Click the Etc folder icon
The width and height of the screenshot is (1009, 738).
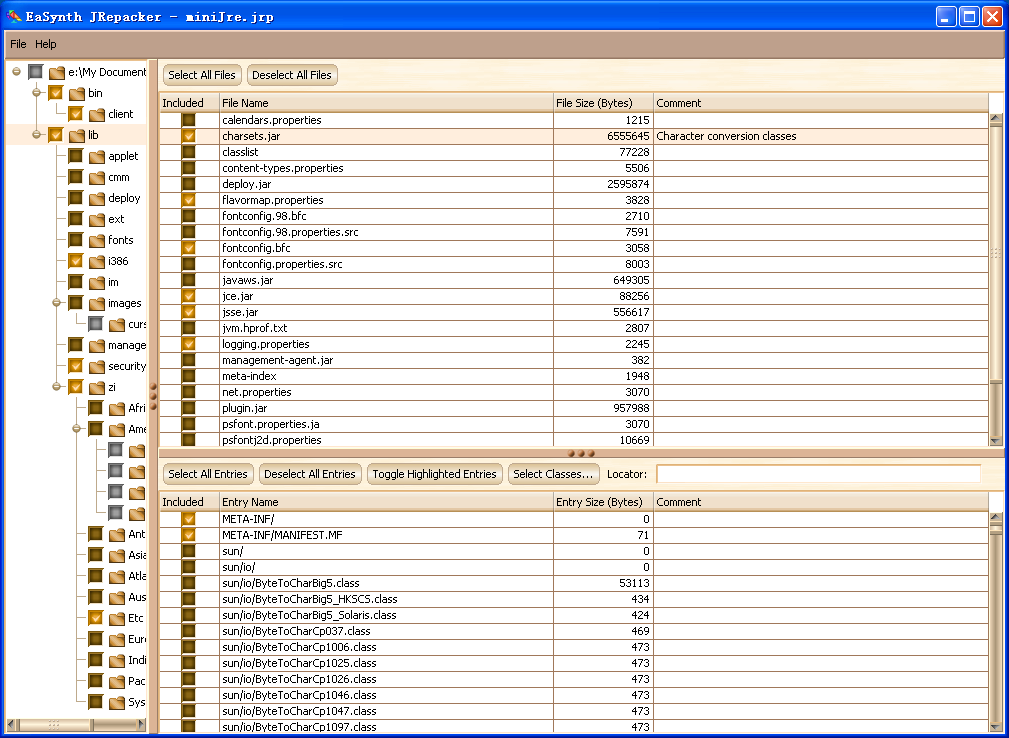[117, 618]
